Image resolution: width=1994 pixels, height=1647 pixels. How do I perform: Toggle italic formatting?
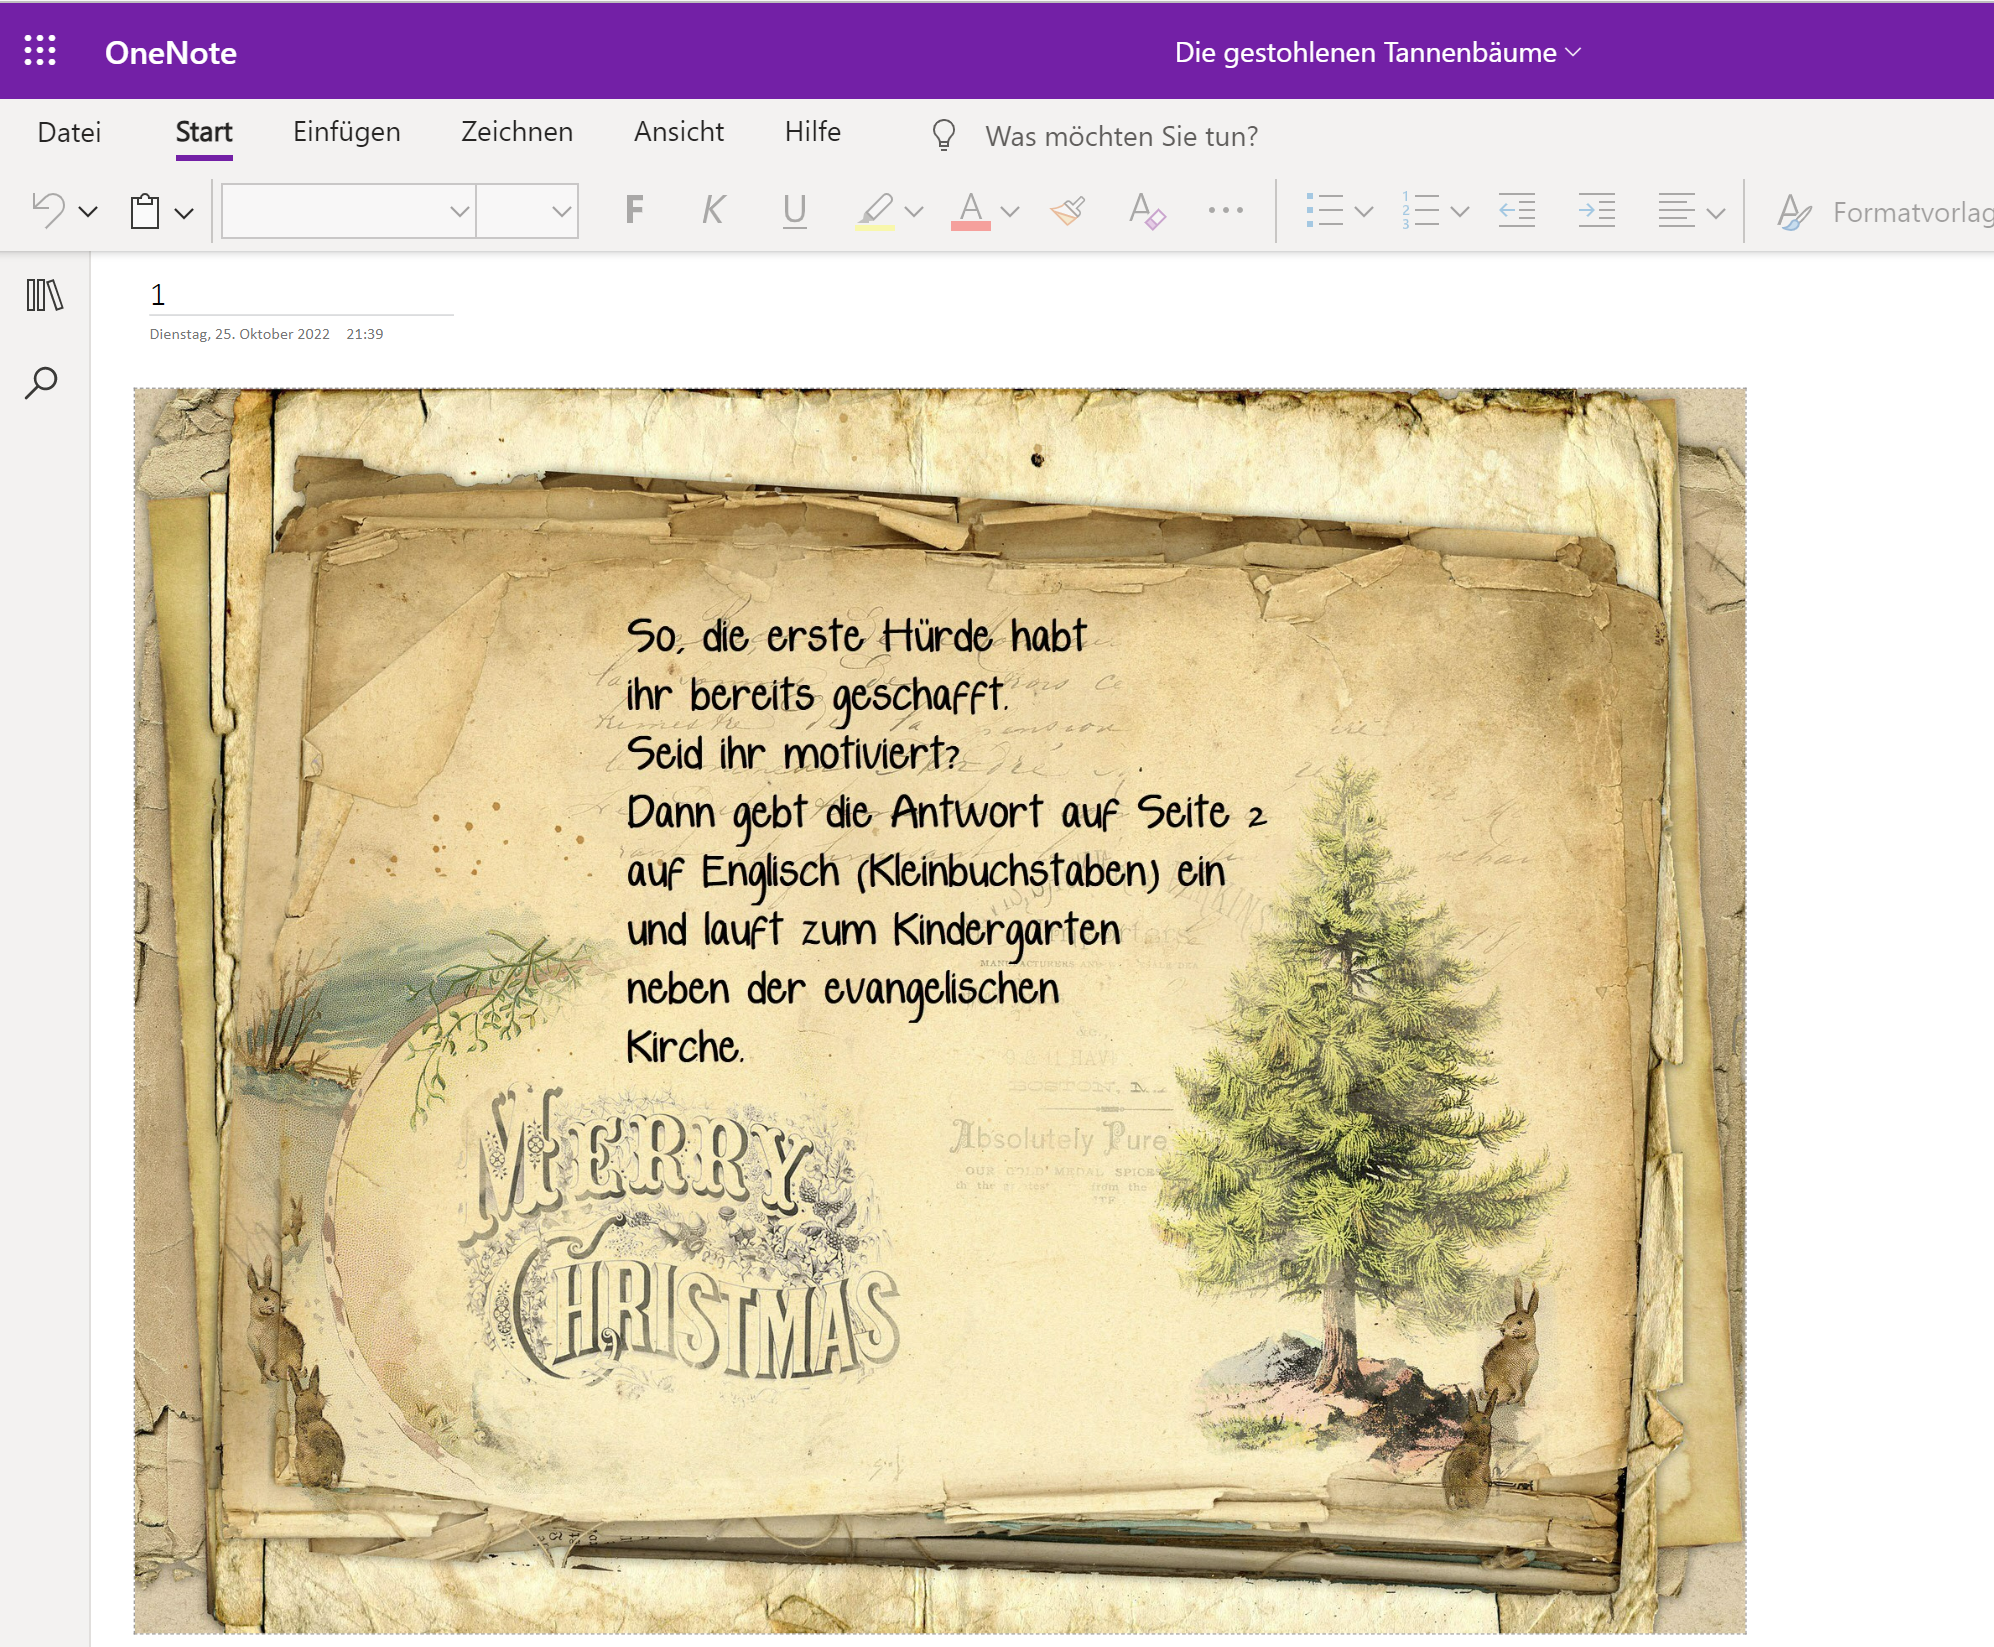pyautogui.click(x=712, y=211)
